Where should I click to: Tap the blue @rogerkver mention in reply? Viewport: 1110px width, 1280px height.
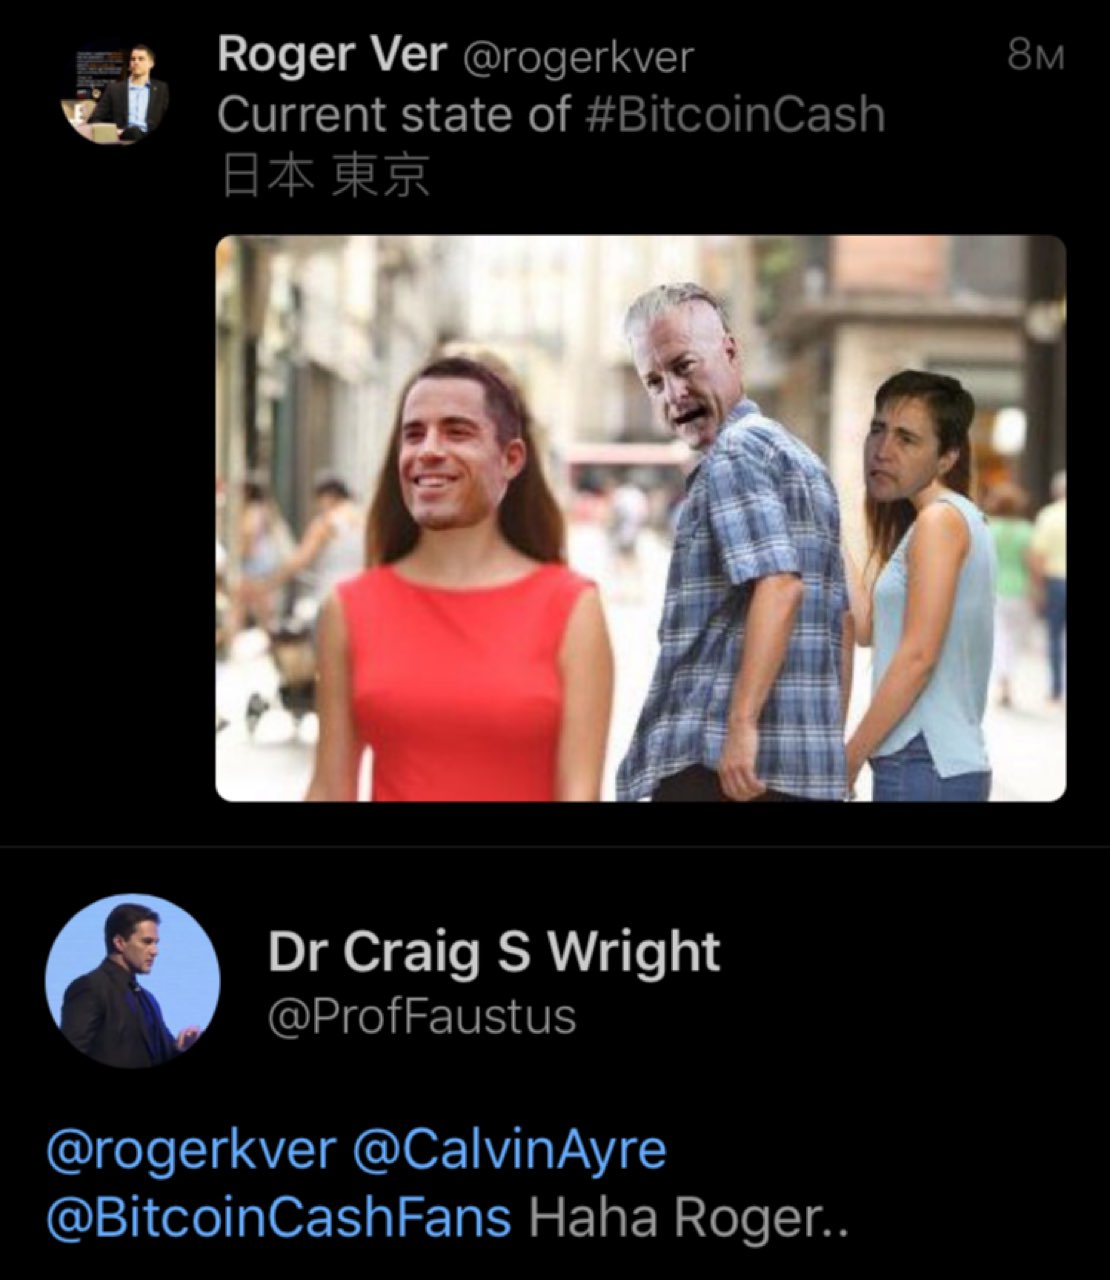pos(190,1151)
